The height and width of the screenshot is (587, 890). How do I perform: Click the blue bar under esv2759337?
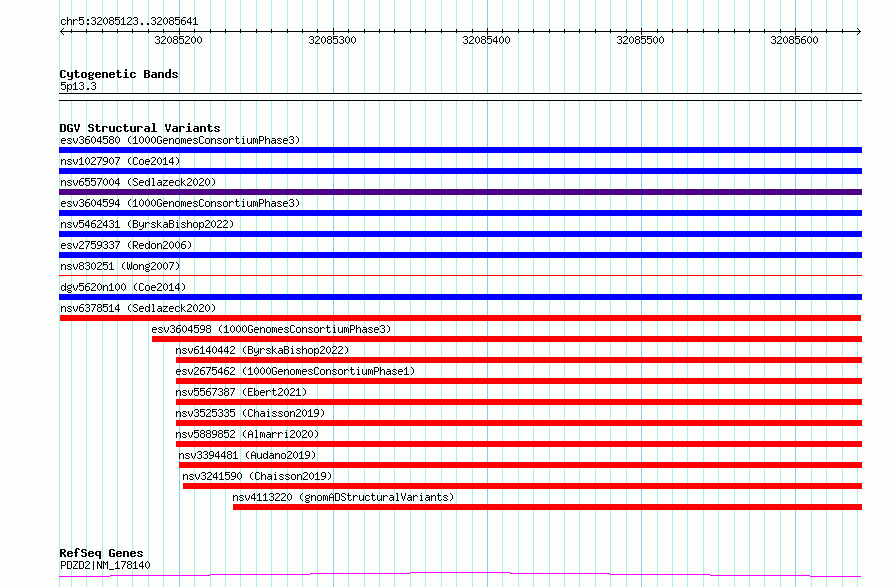(x=460, y=255)
